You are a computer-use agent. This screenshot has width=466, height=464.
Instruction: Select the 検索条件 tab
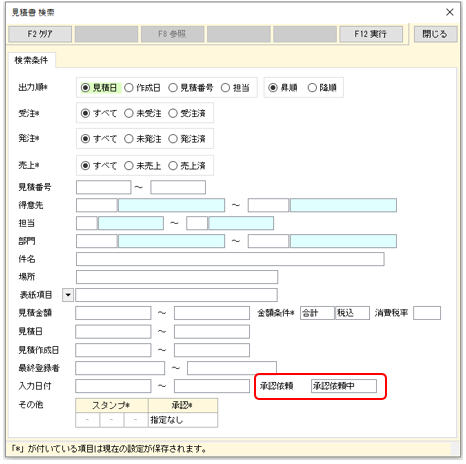tap(31, 60)
